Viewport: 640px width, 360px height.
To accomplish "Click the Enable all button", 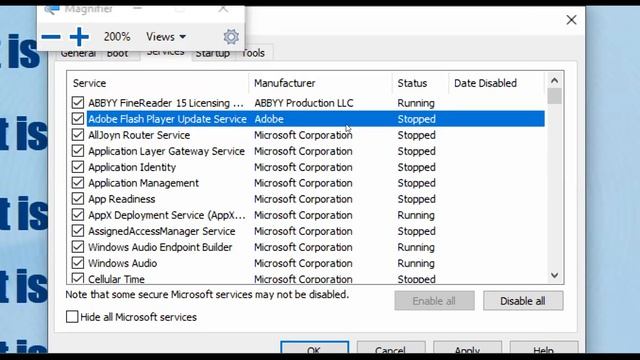I will (x=434, y=301).
